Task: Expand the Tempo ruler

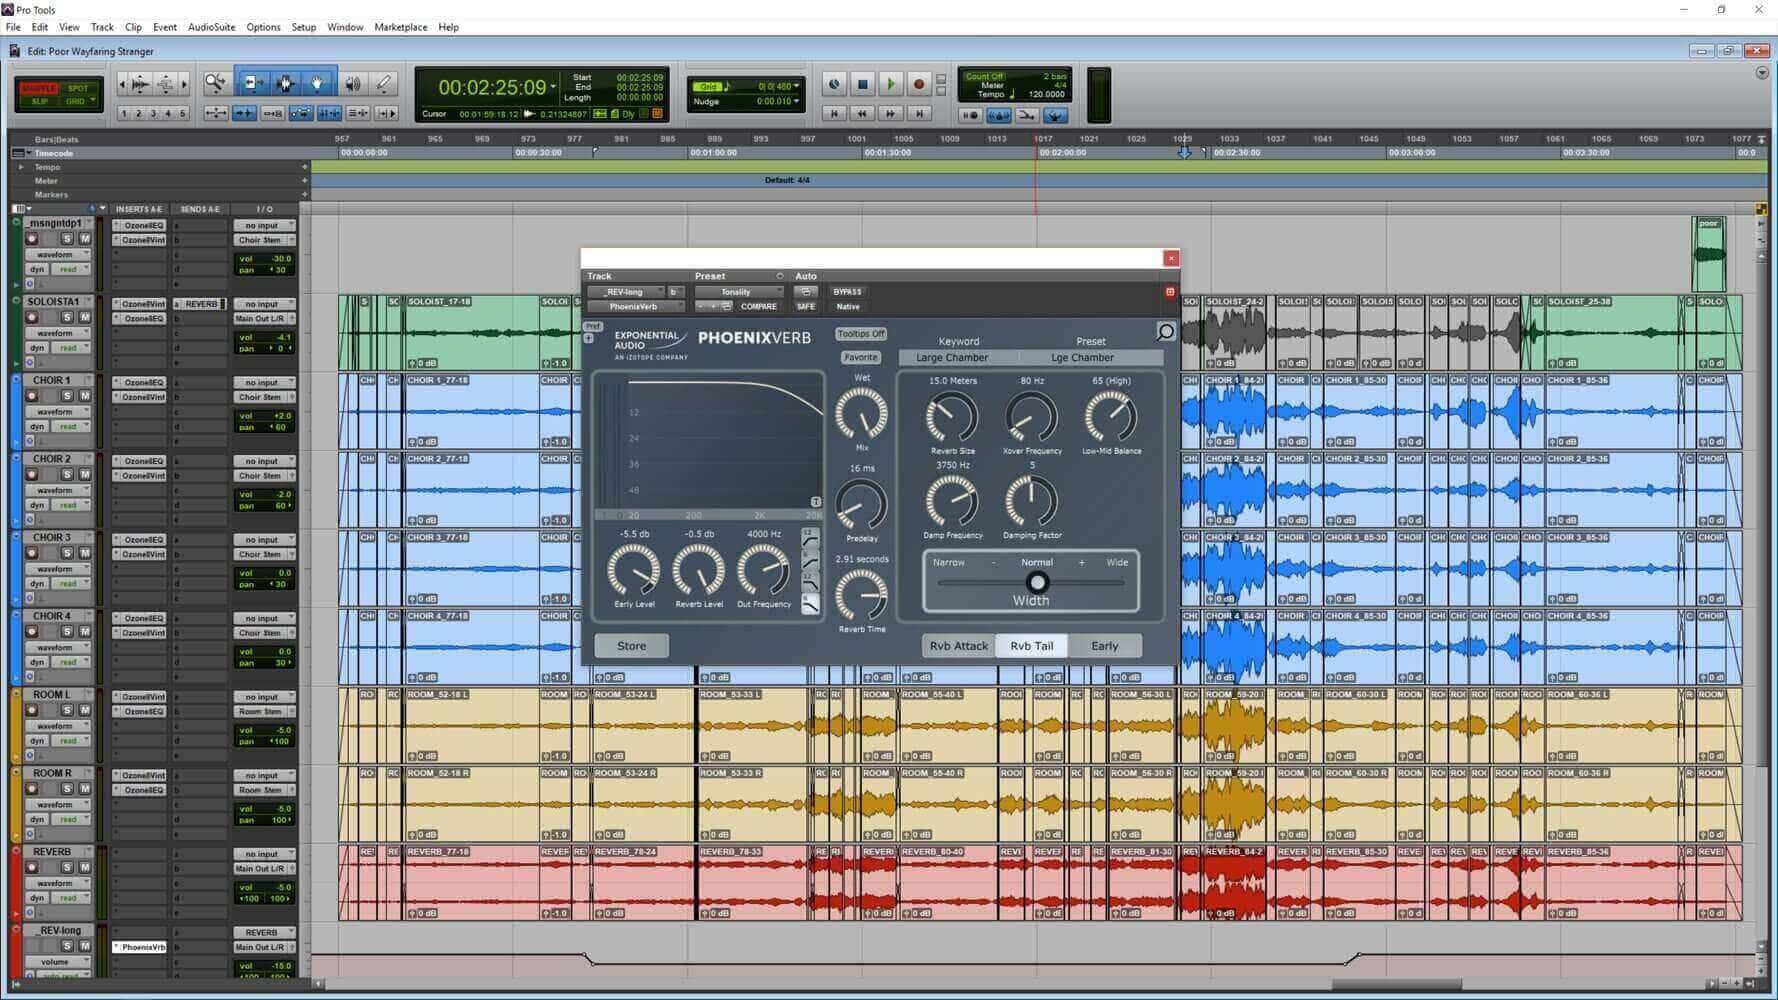Action: click(21, 167)
